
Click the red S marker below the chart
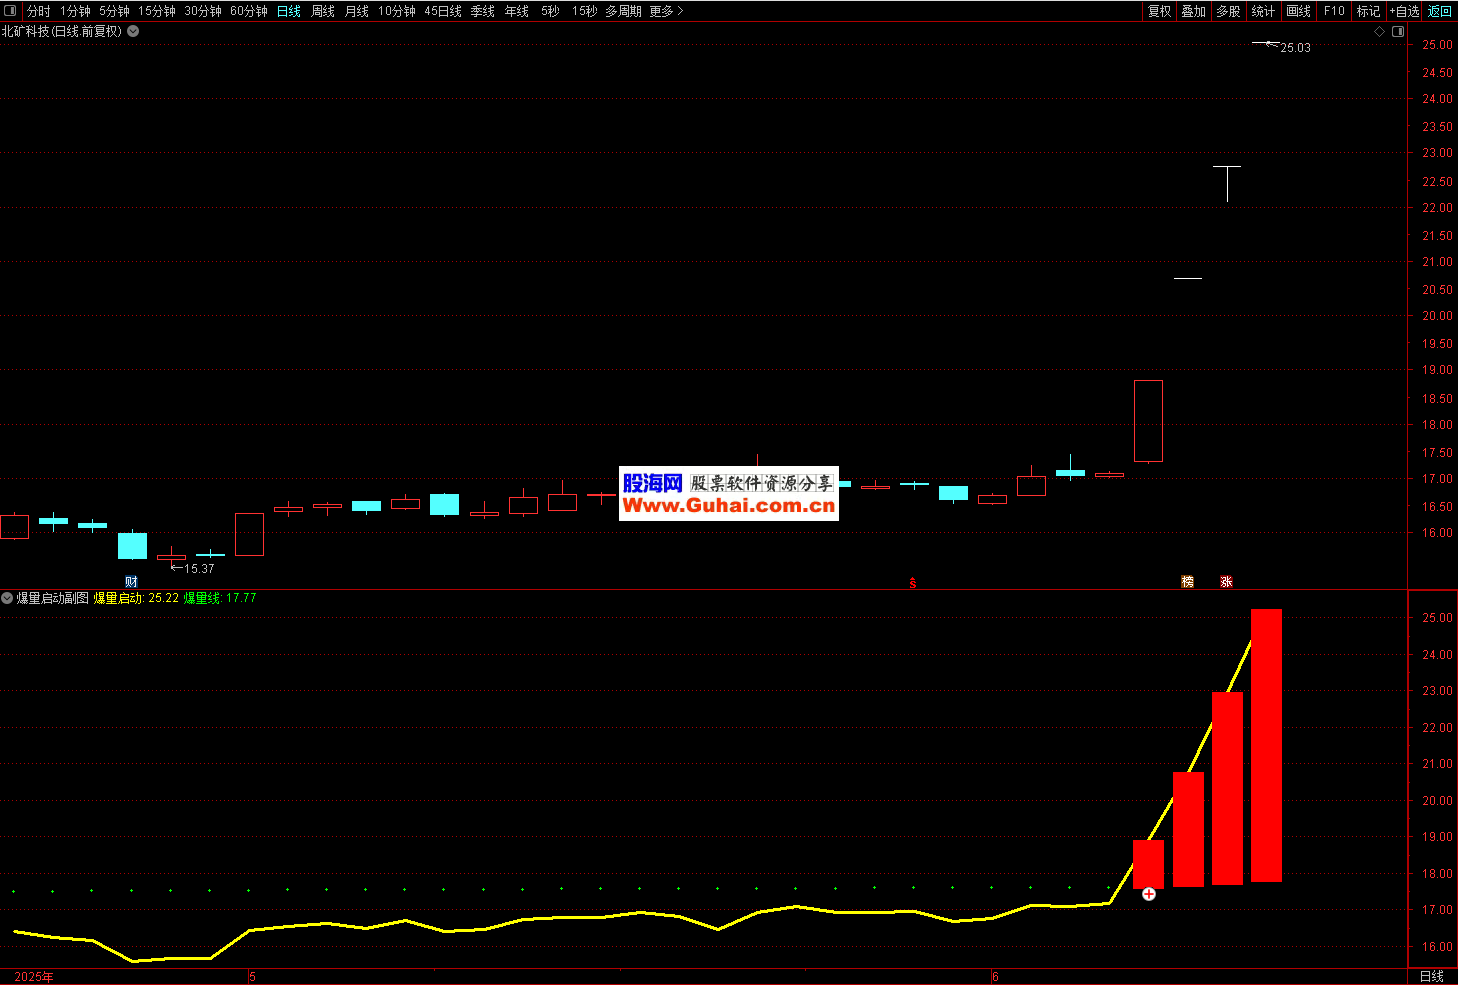tap(913, 582)
